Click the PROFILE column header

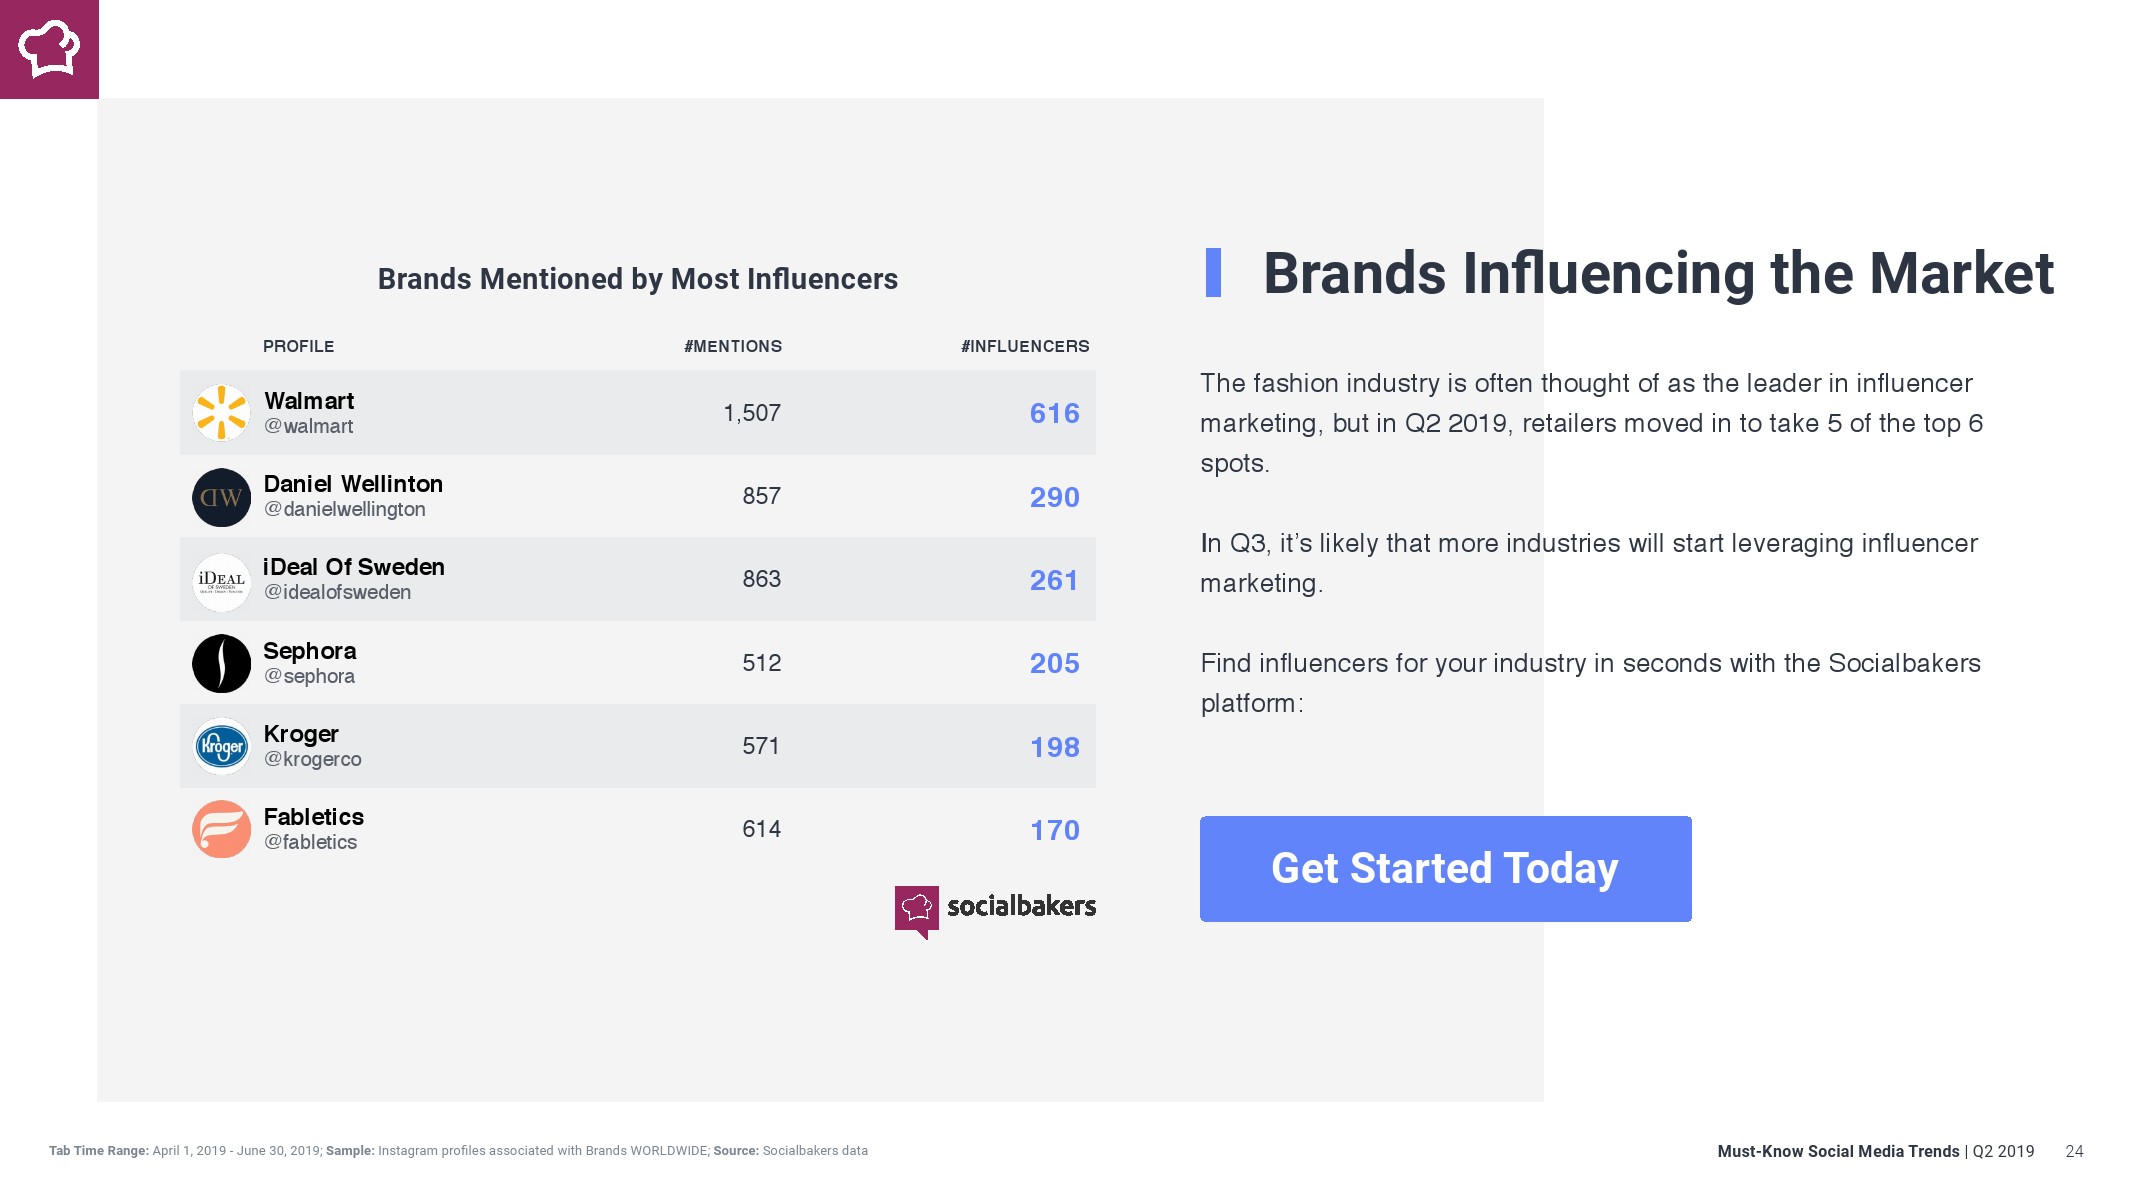tap(298, 347)
